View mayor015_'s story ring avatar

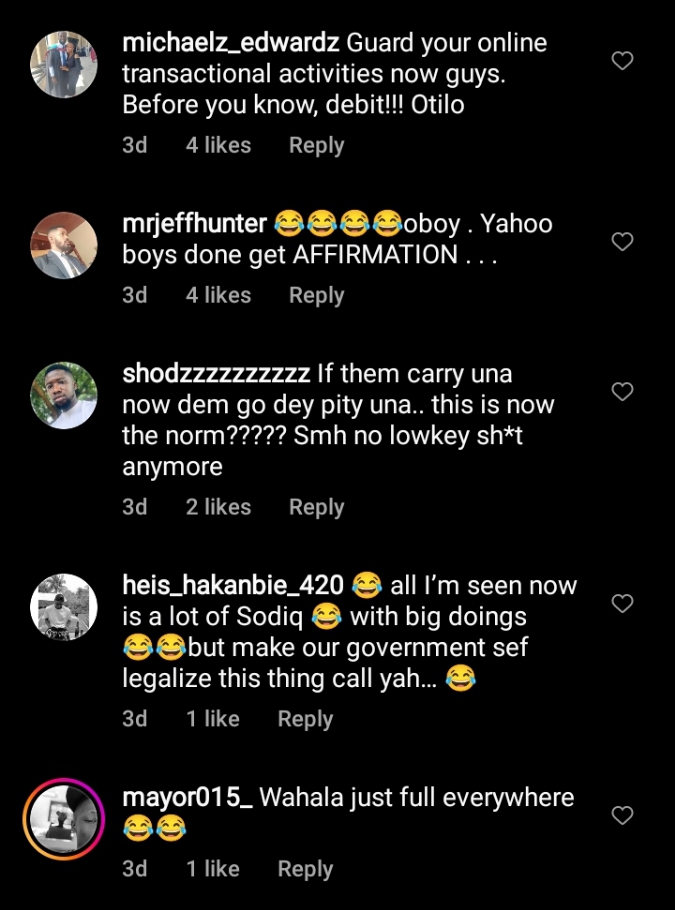click(x=64, y=819)
